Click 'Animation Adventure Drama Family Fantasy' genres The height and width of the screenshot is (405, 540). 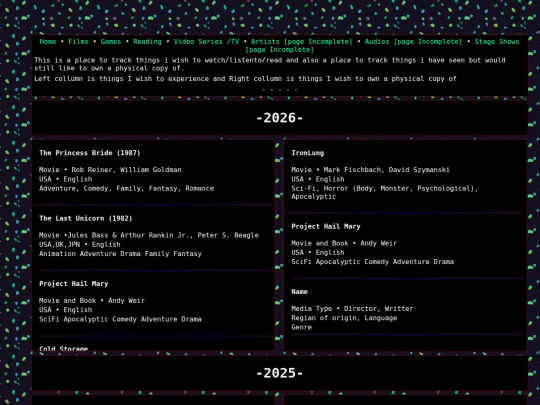click(120, 254)
